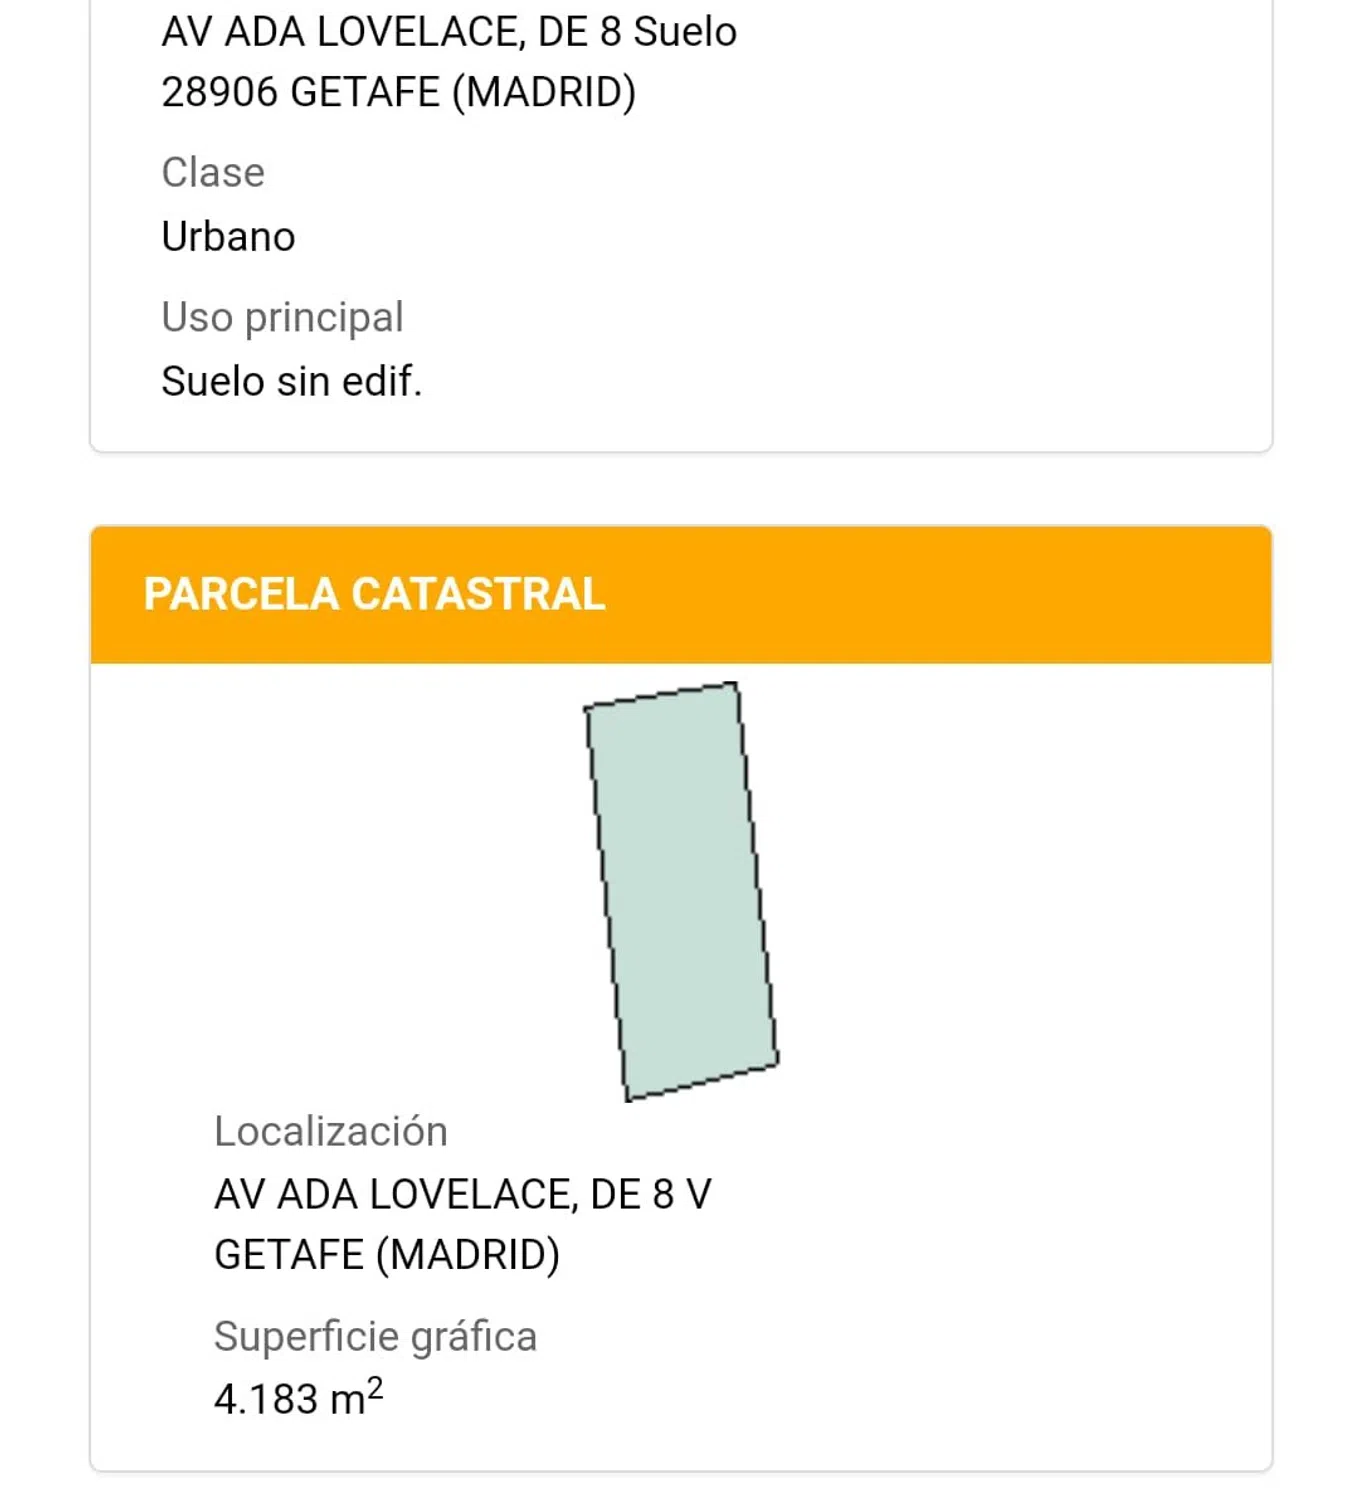
Task: Tap 'GETAFE (MADRID)' under Localización
Action: 386,1254
